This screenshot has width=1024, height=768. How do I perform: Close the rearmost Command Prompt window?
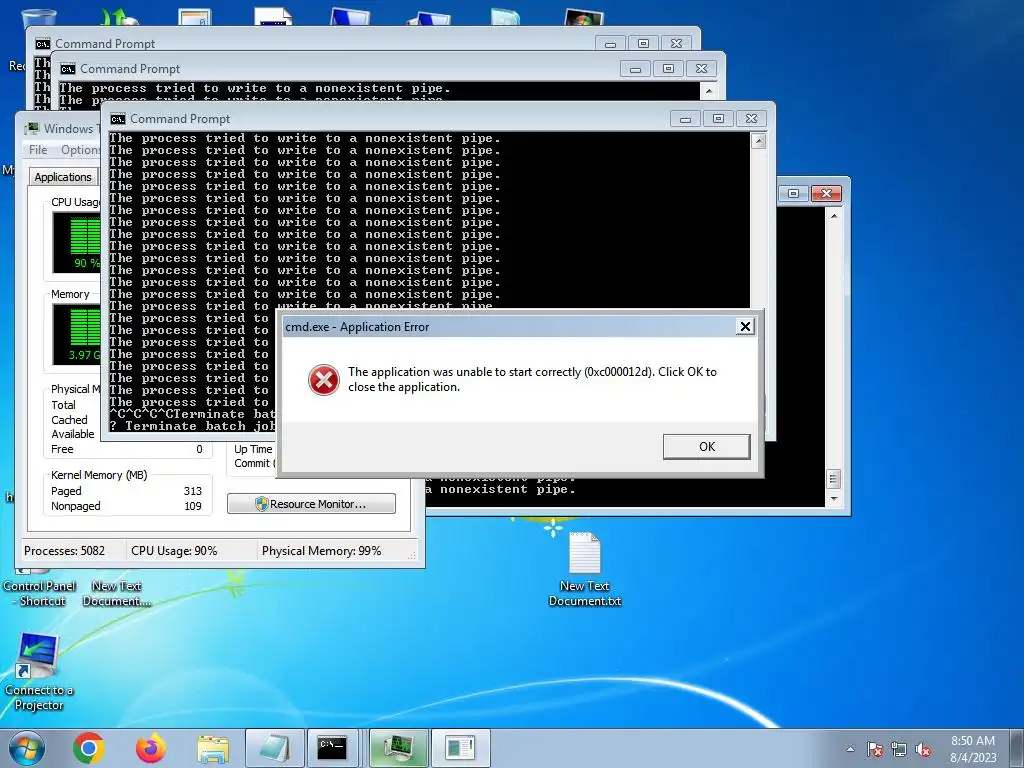coord(677,44)
